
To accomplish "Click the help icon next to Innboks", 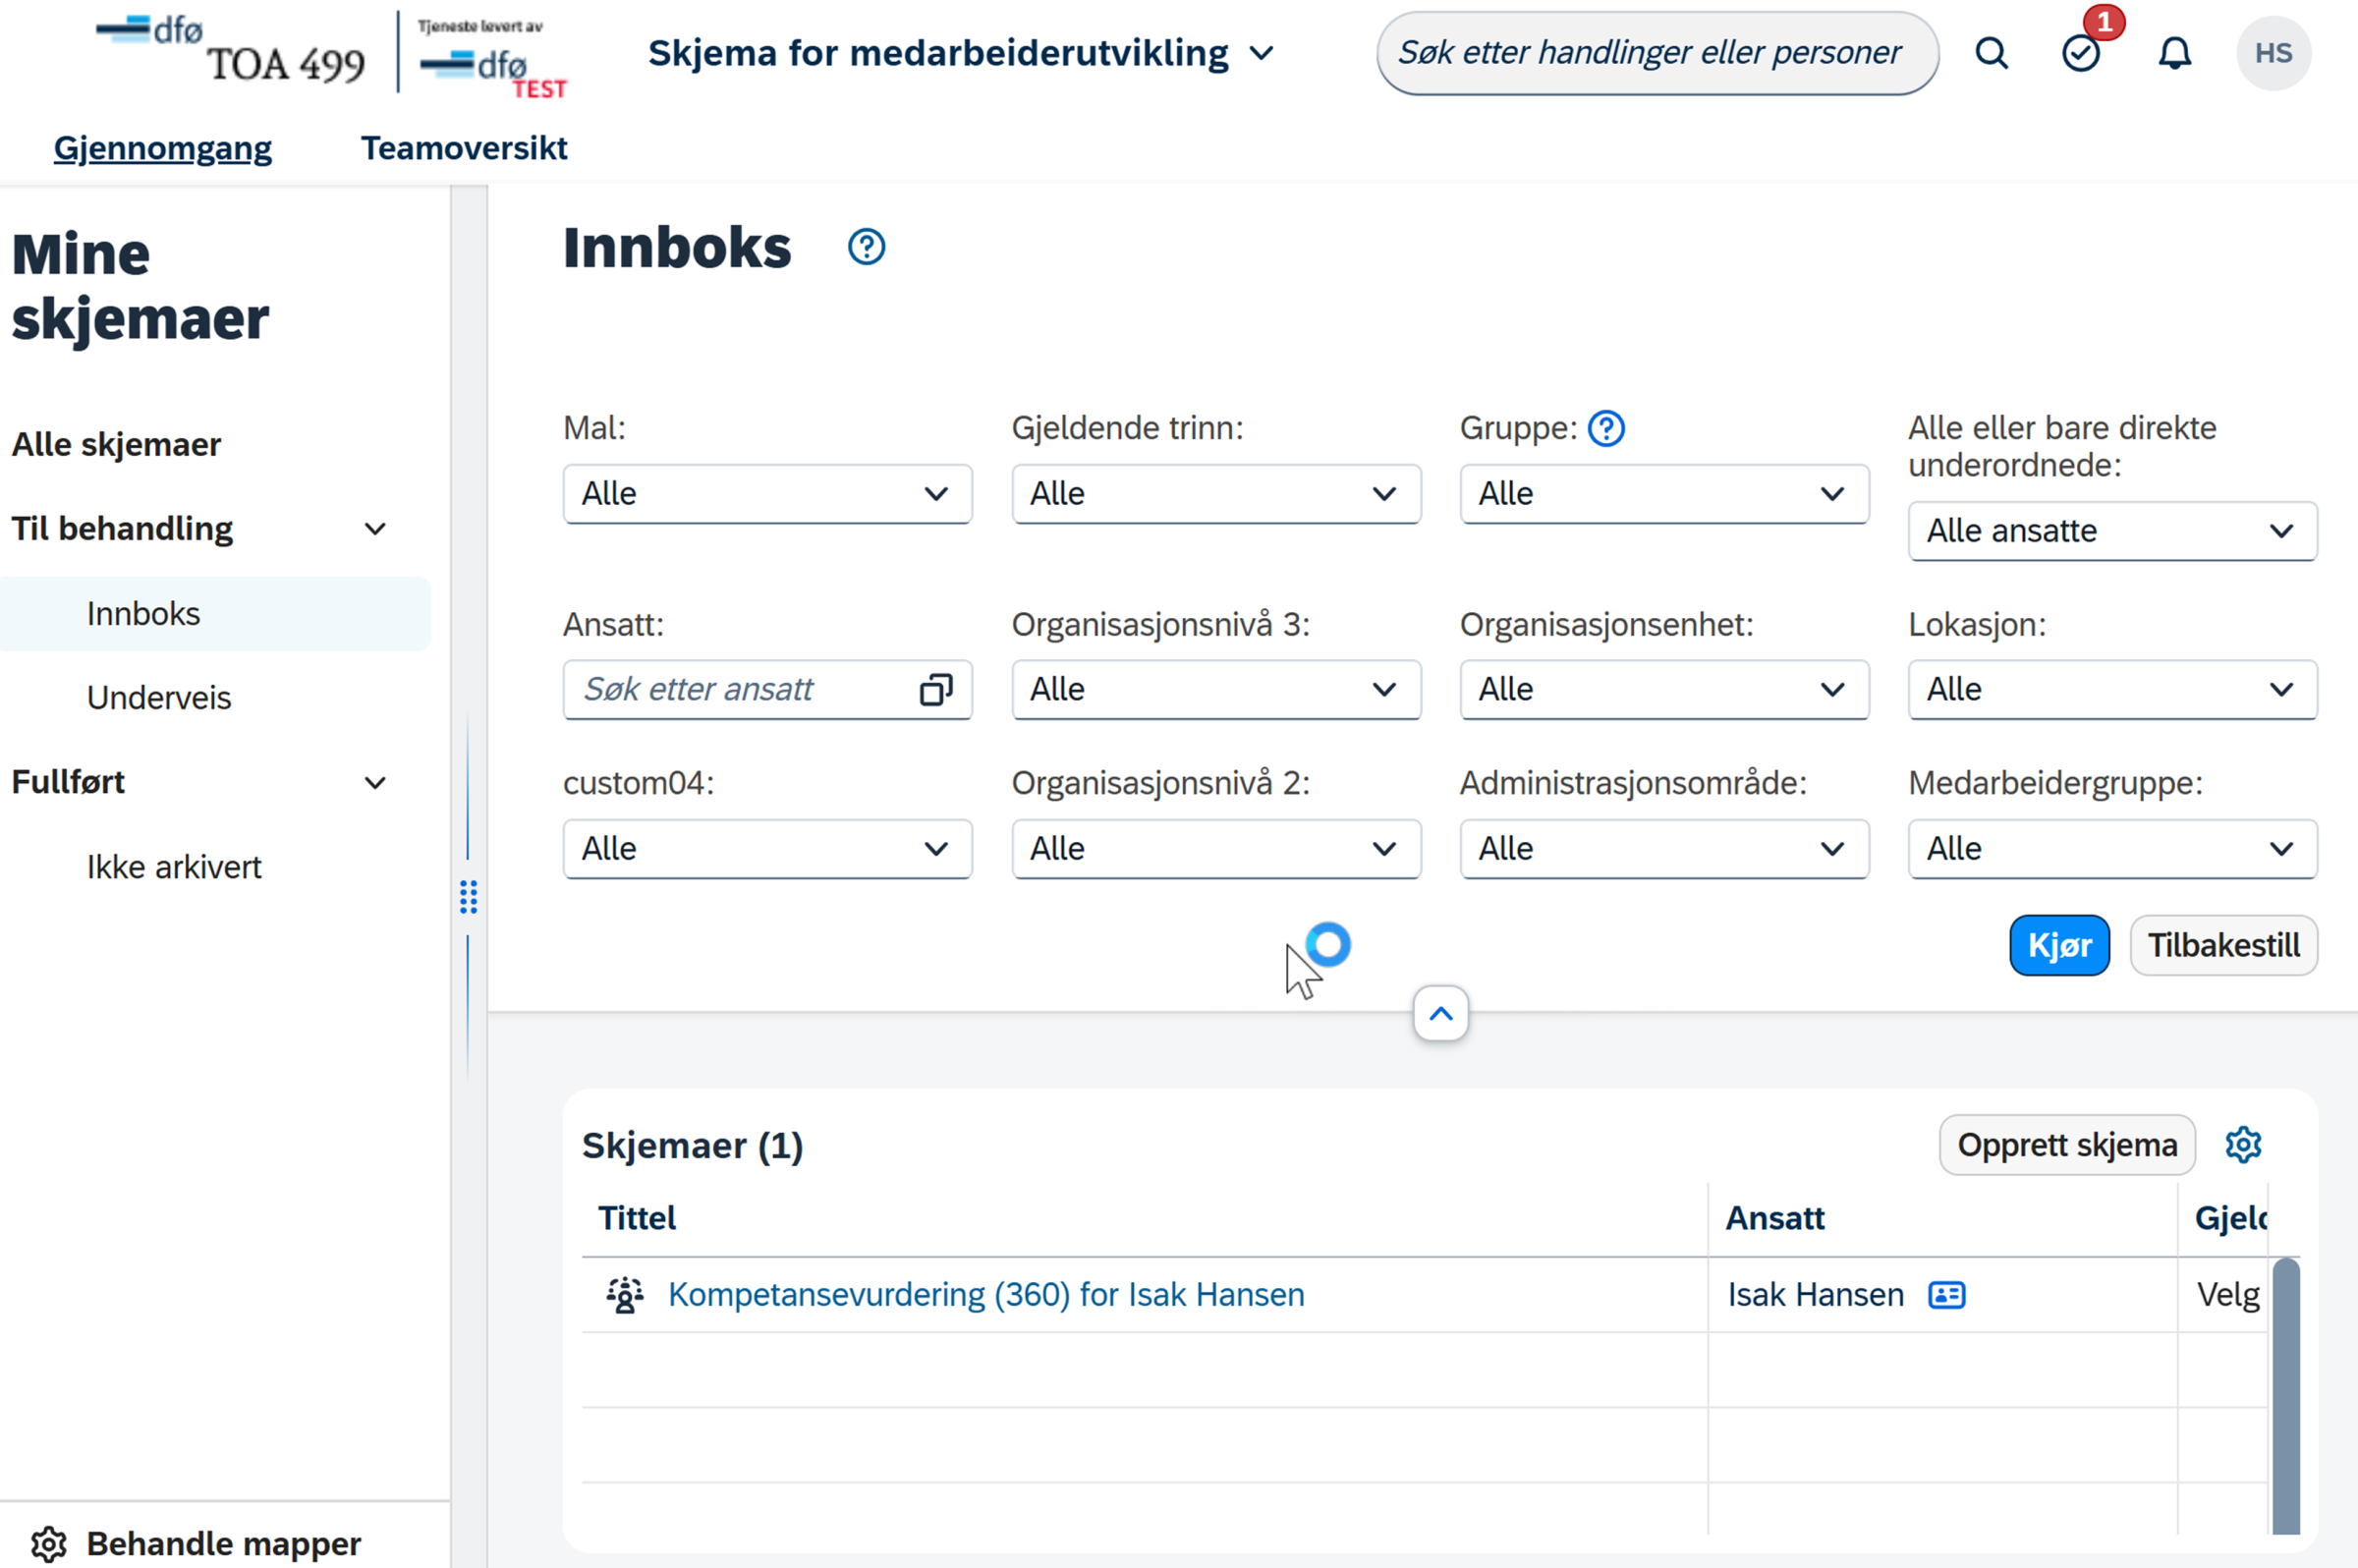I will (x=866, y=247).
